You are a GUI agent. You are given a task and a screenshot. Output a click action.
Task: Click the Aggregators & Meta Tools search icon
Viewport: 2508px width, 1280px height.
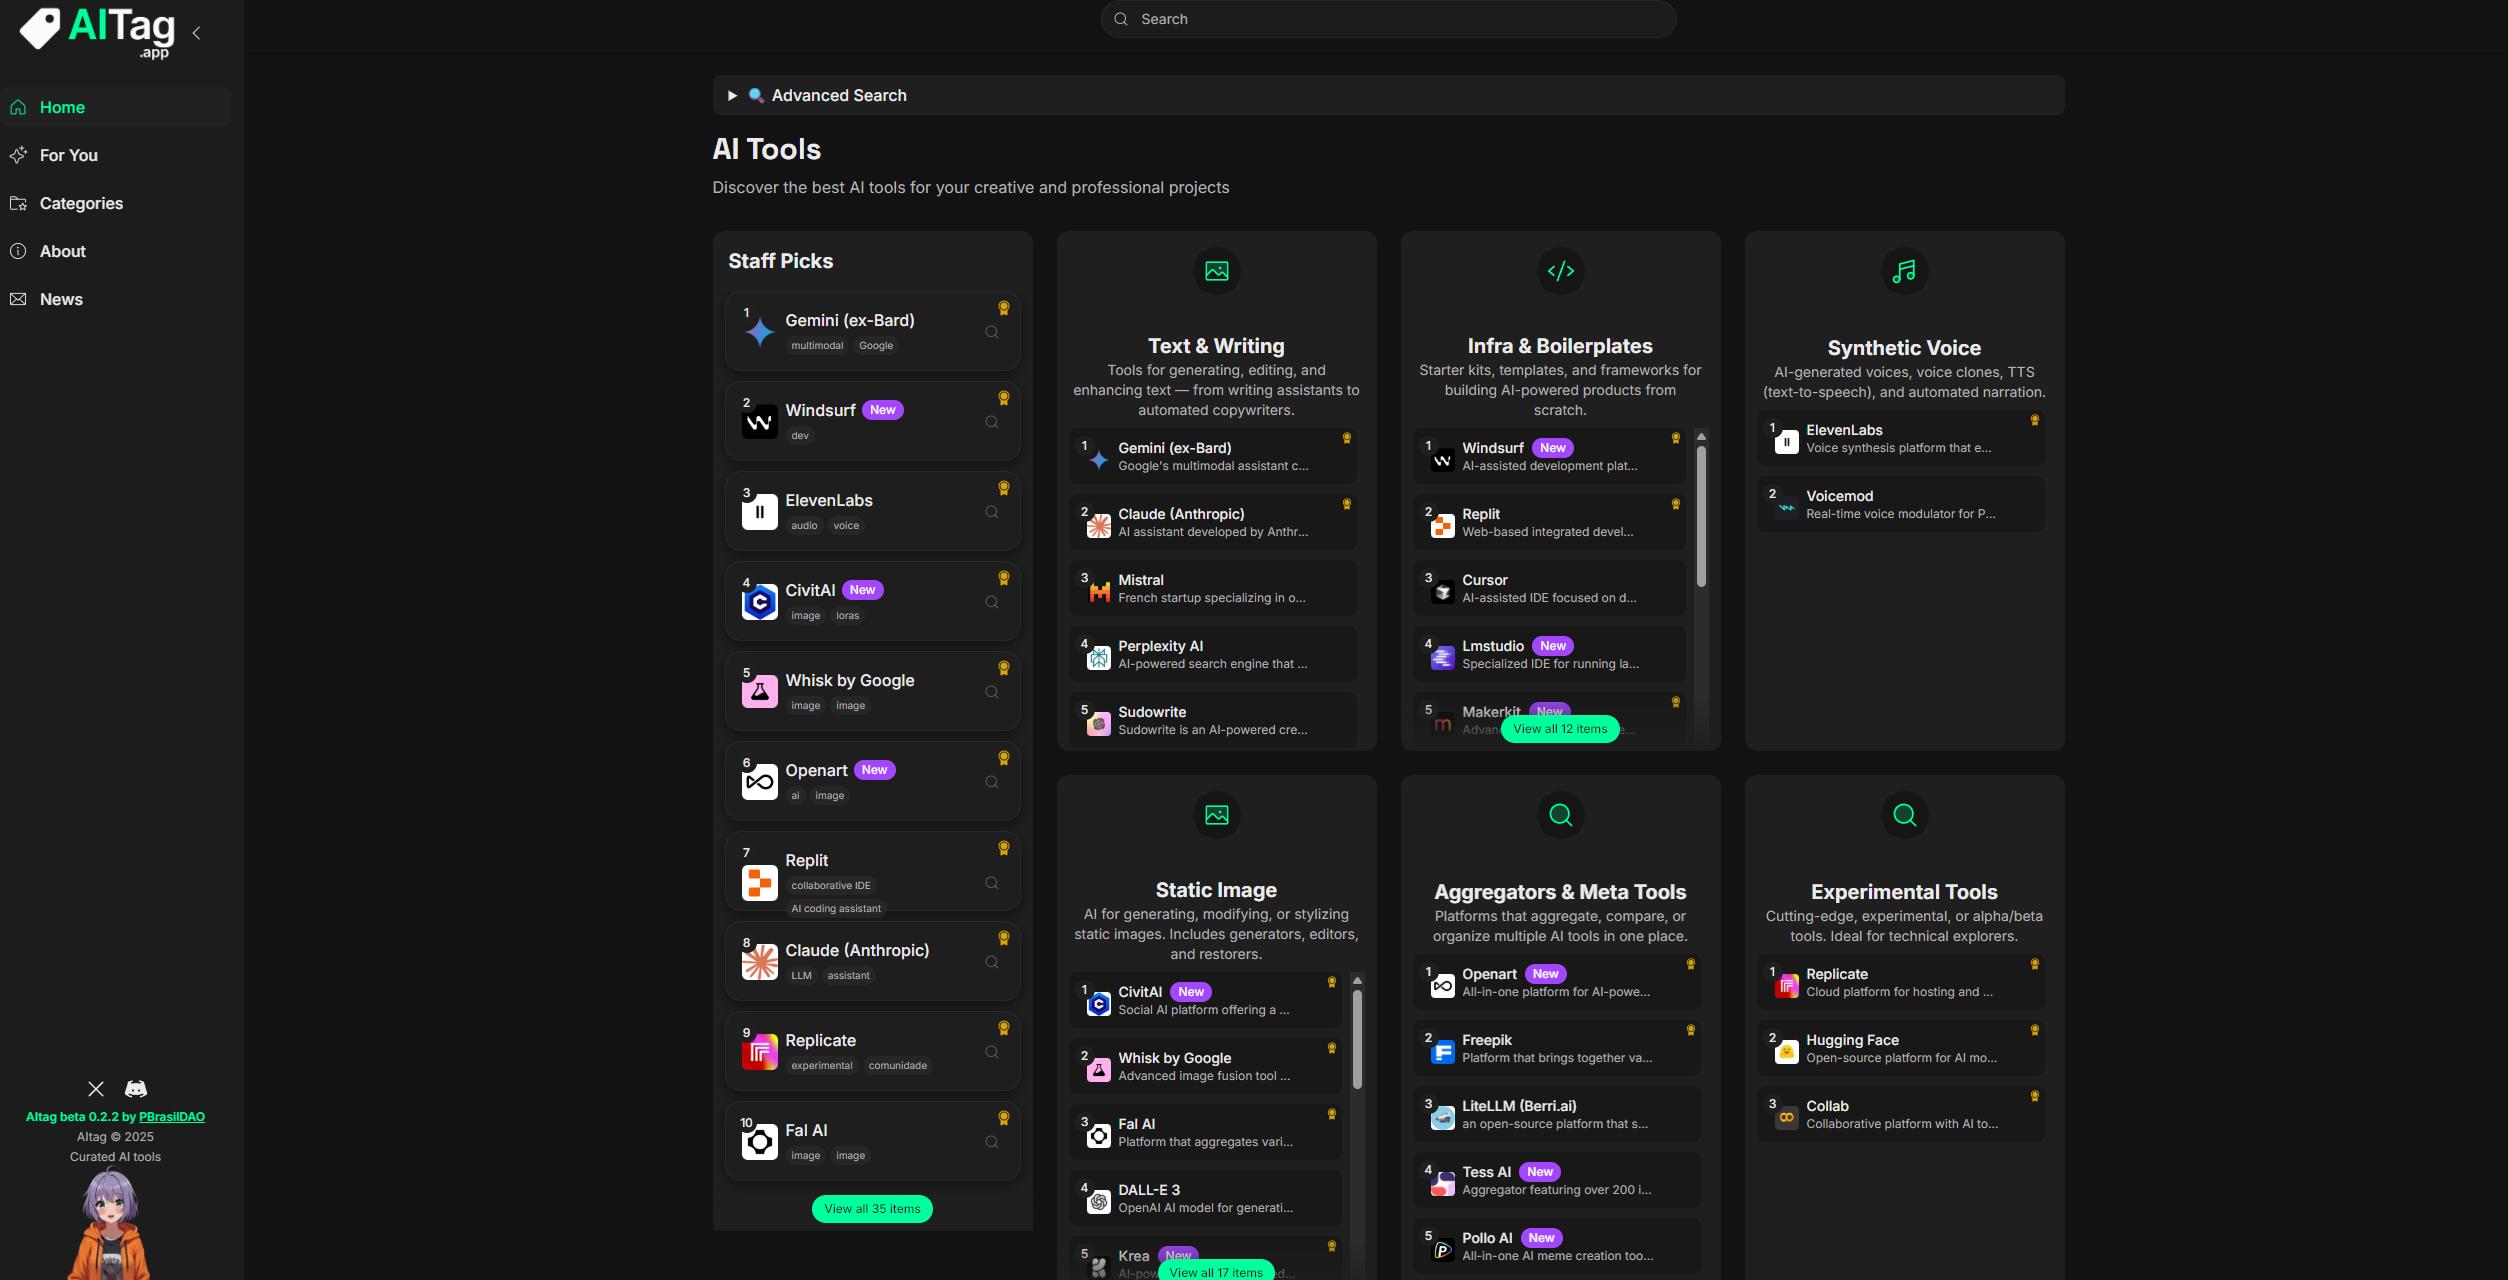[x=1560, y=815]
